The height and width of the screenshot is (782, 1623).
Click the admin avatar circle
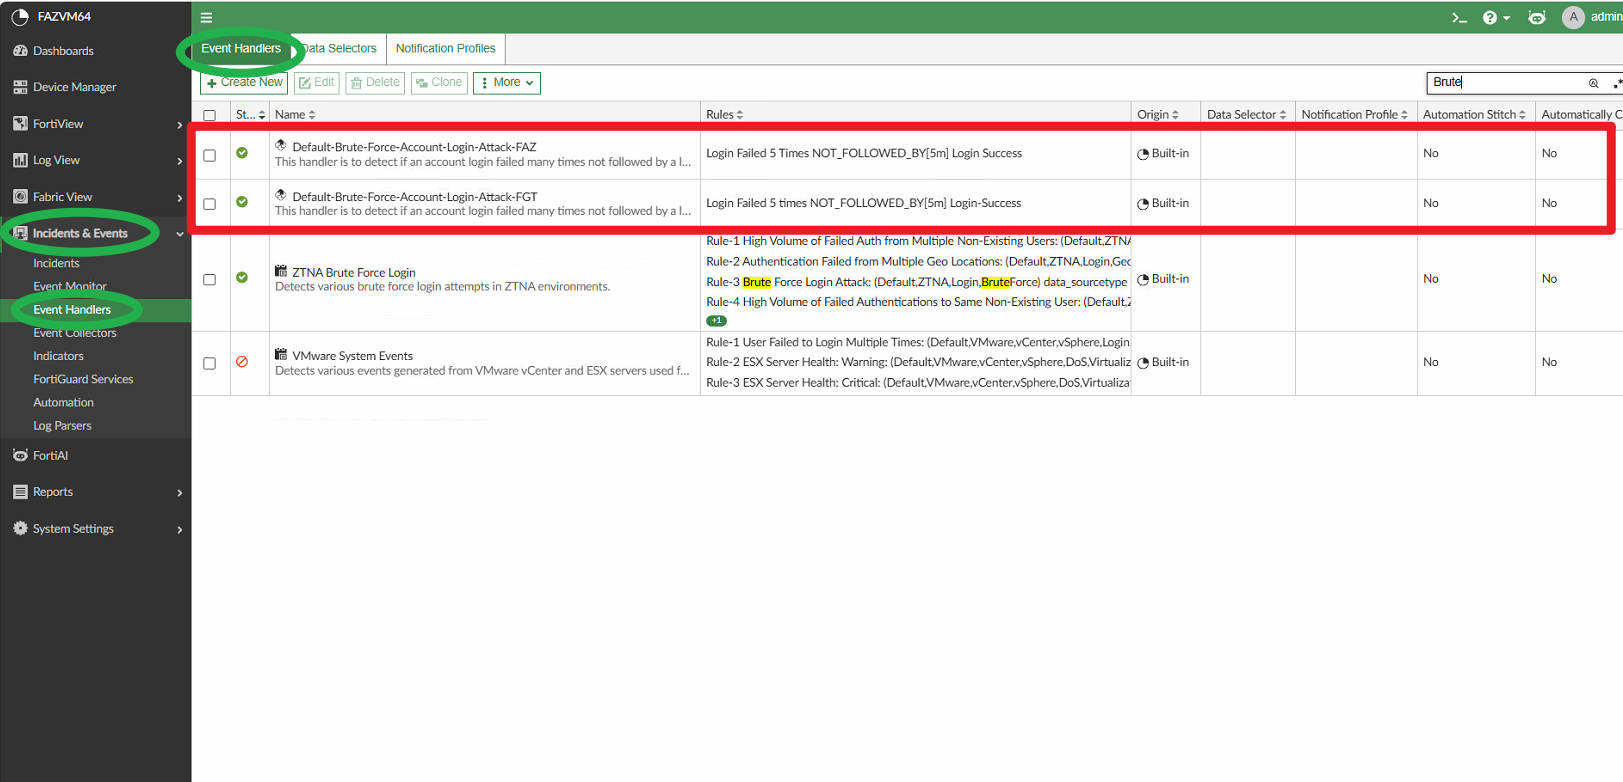click(x=1573, y=17)
